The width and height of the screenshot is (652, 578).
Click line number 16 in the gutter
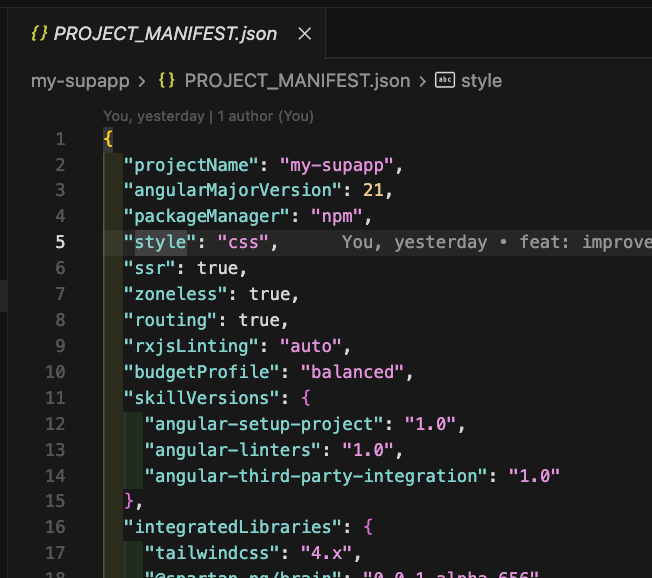[55, 527]
